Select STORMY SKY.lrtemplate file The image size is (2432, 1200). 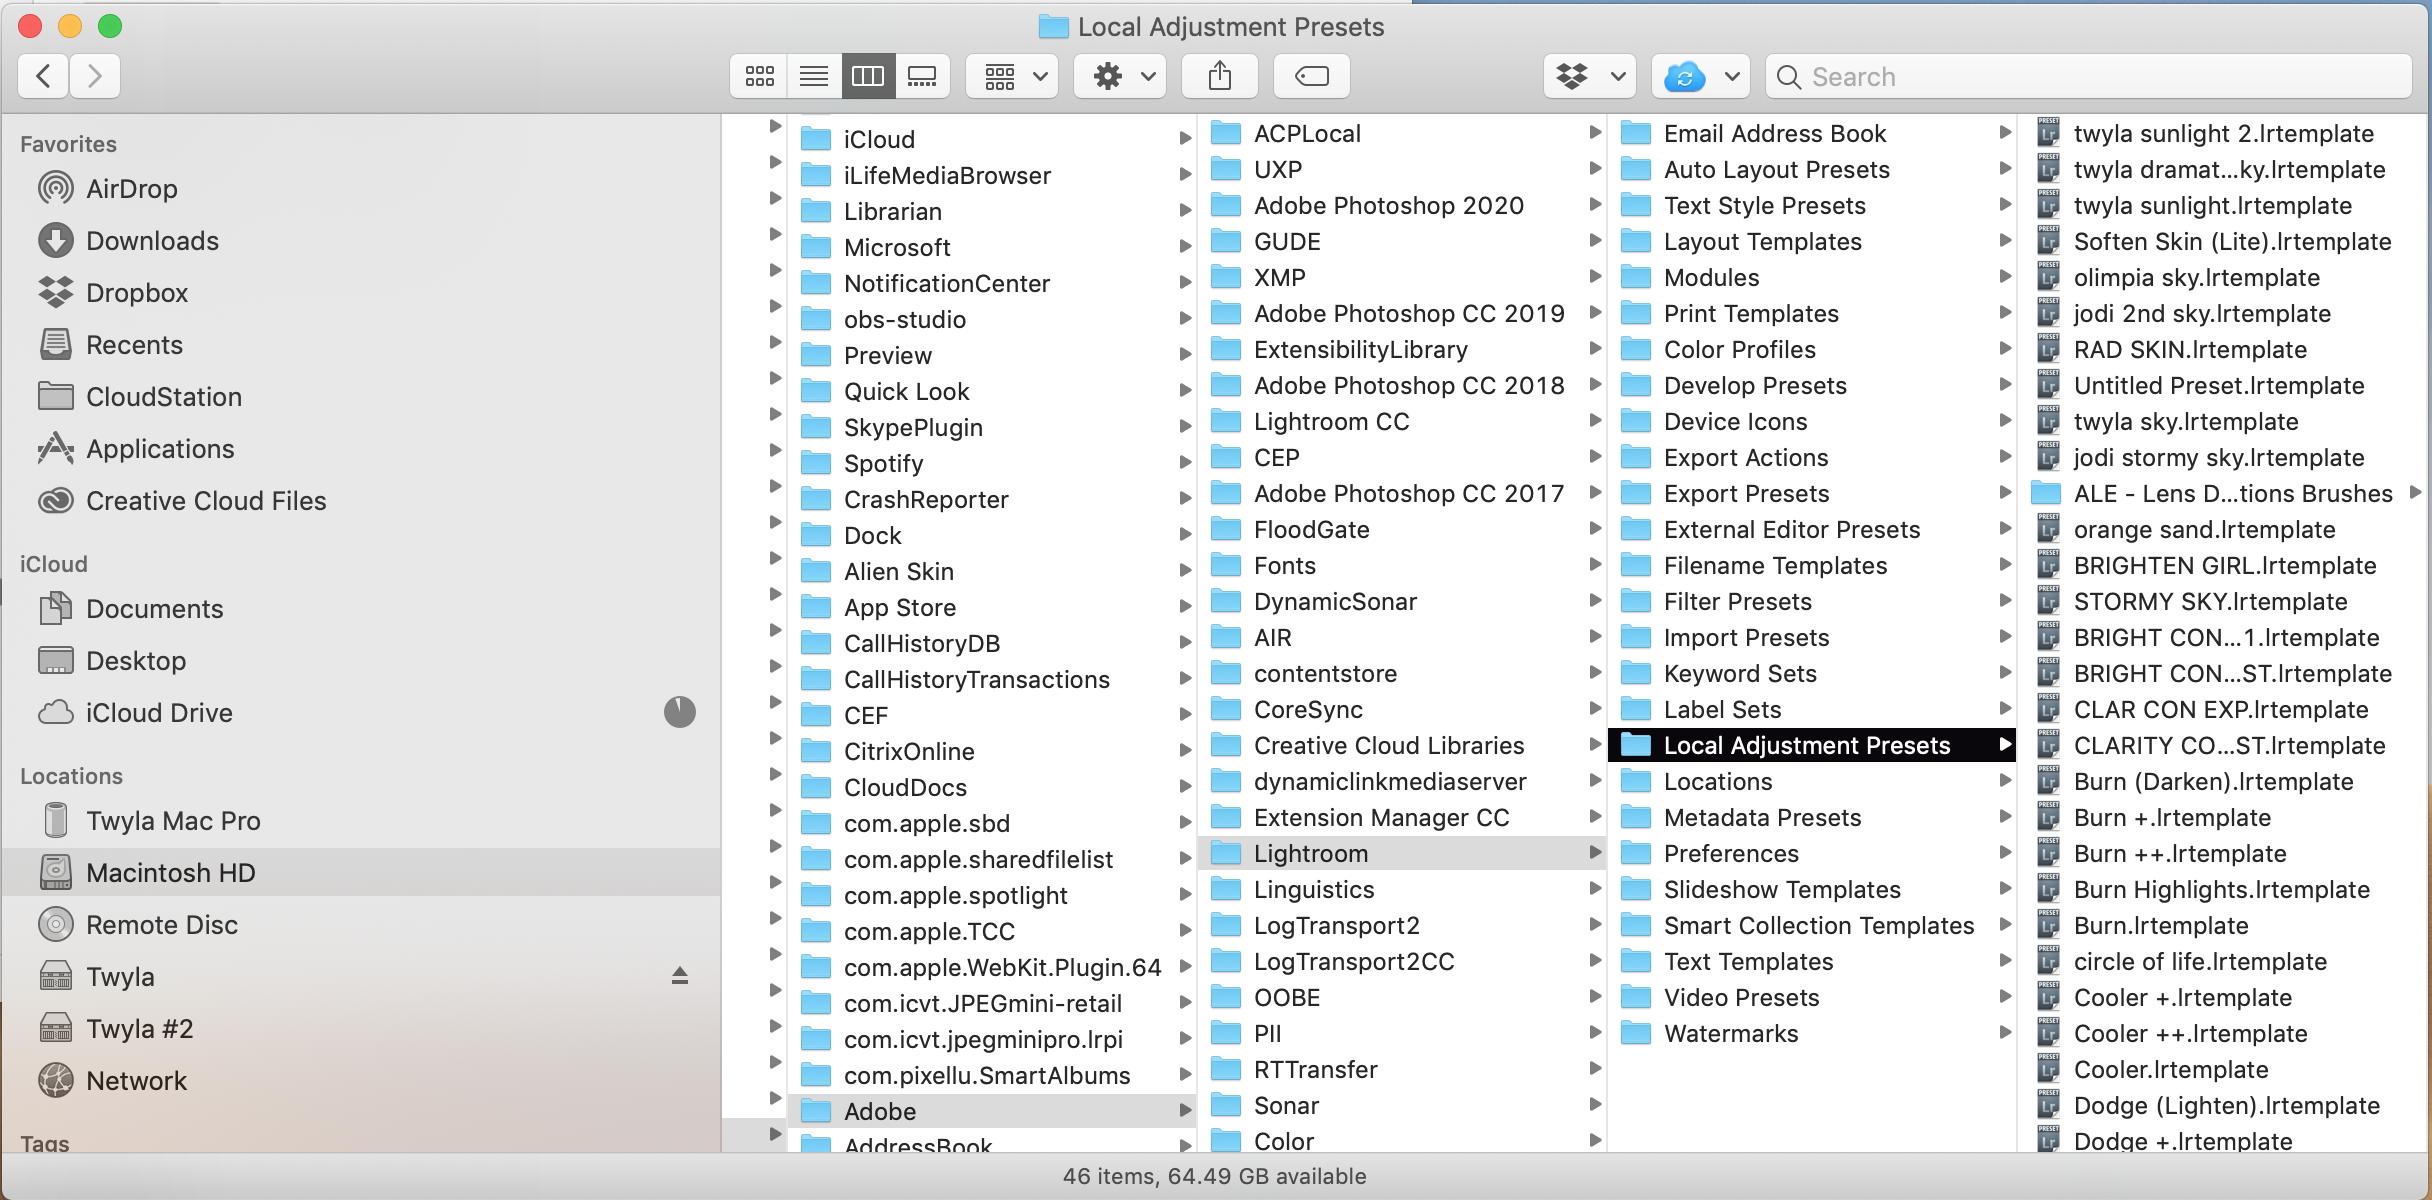click(2210, 601)
